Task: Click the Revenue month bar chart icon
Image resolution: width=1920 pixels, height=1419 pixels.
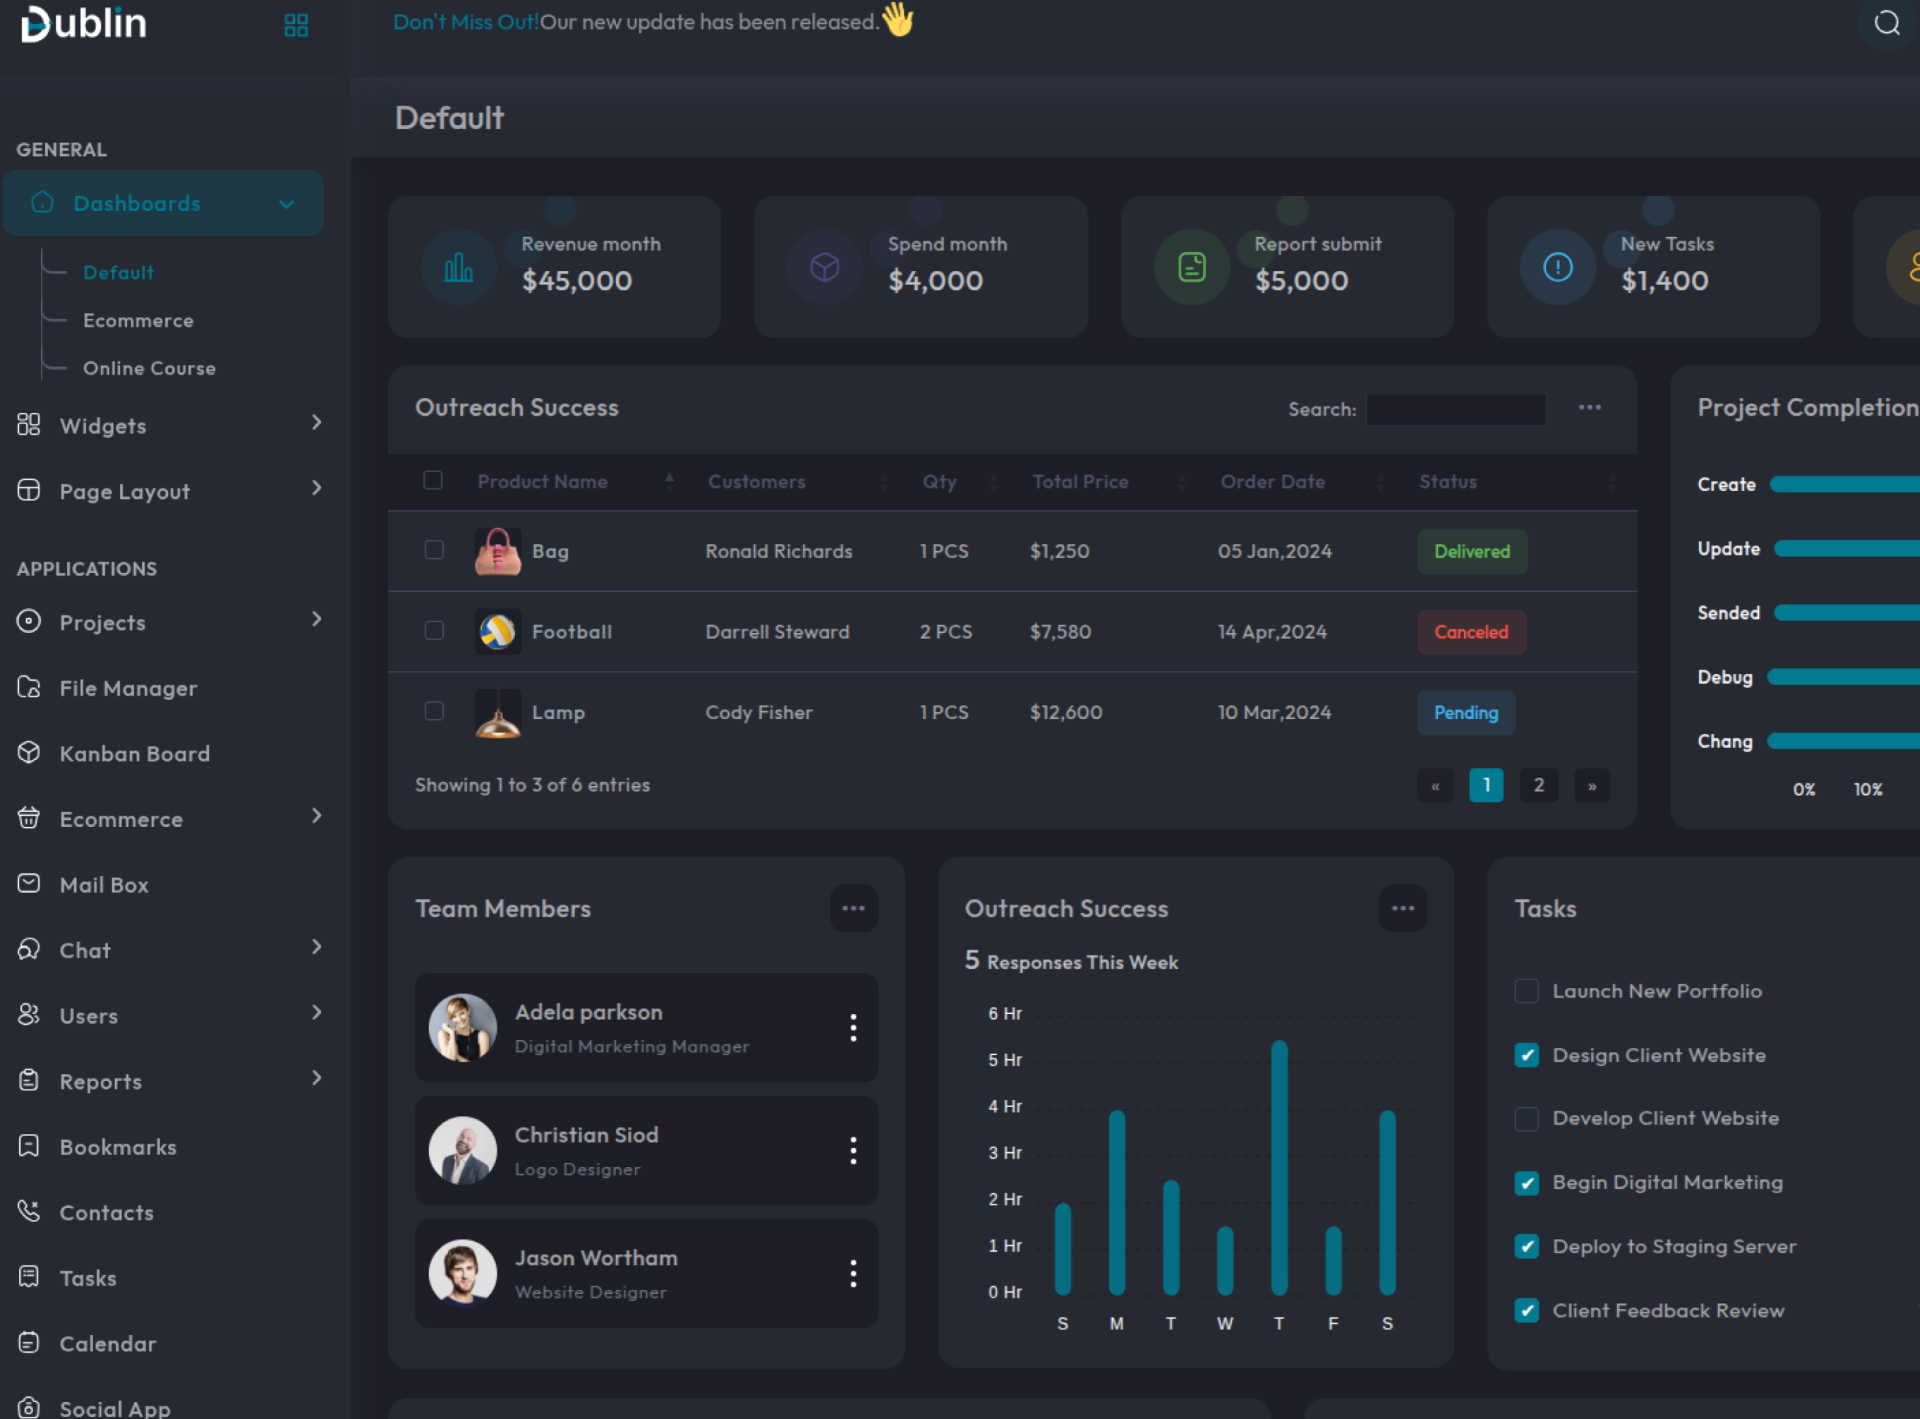Action: pos(459,267)
